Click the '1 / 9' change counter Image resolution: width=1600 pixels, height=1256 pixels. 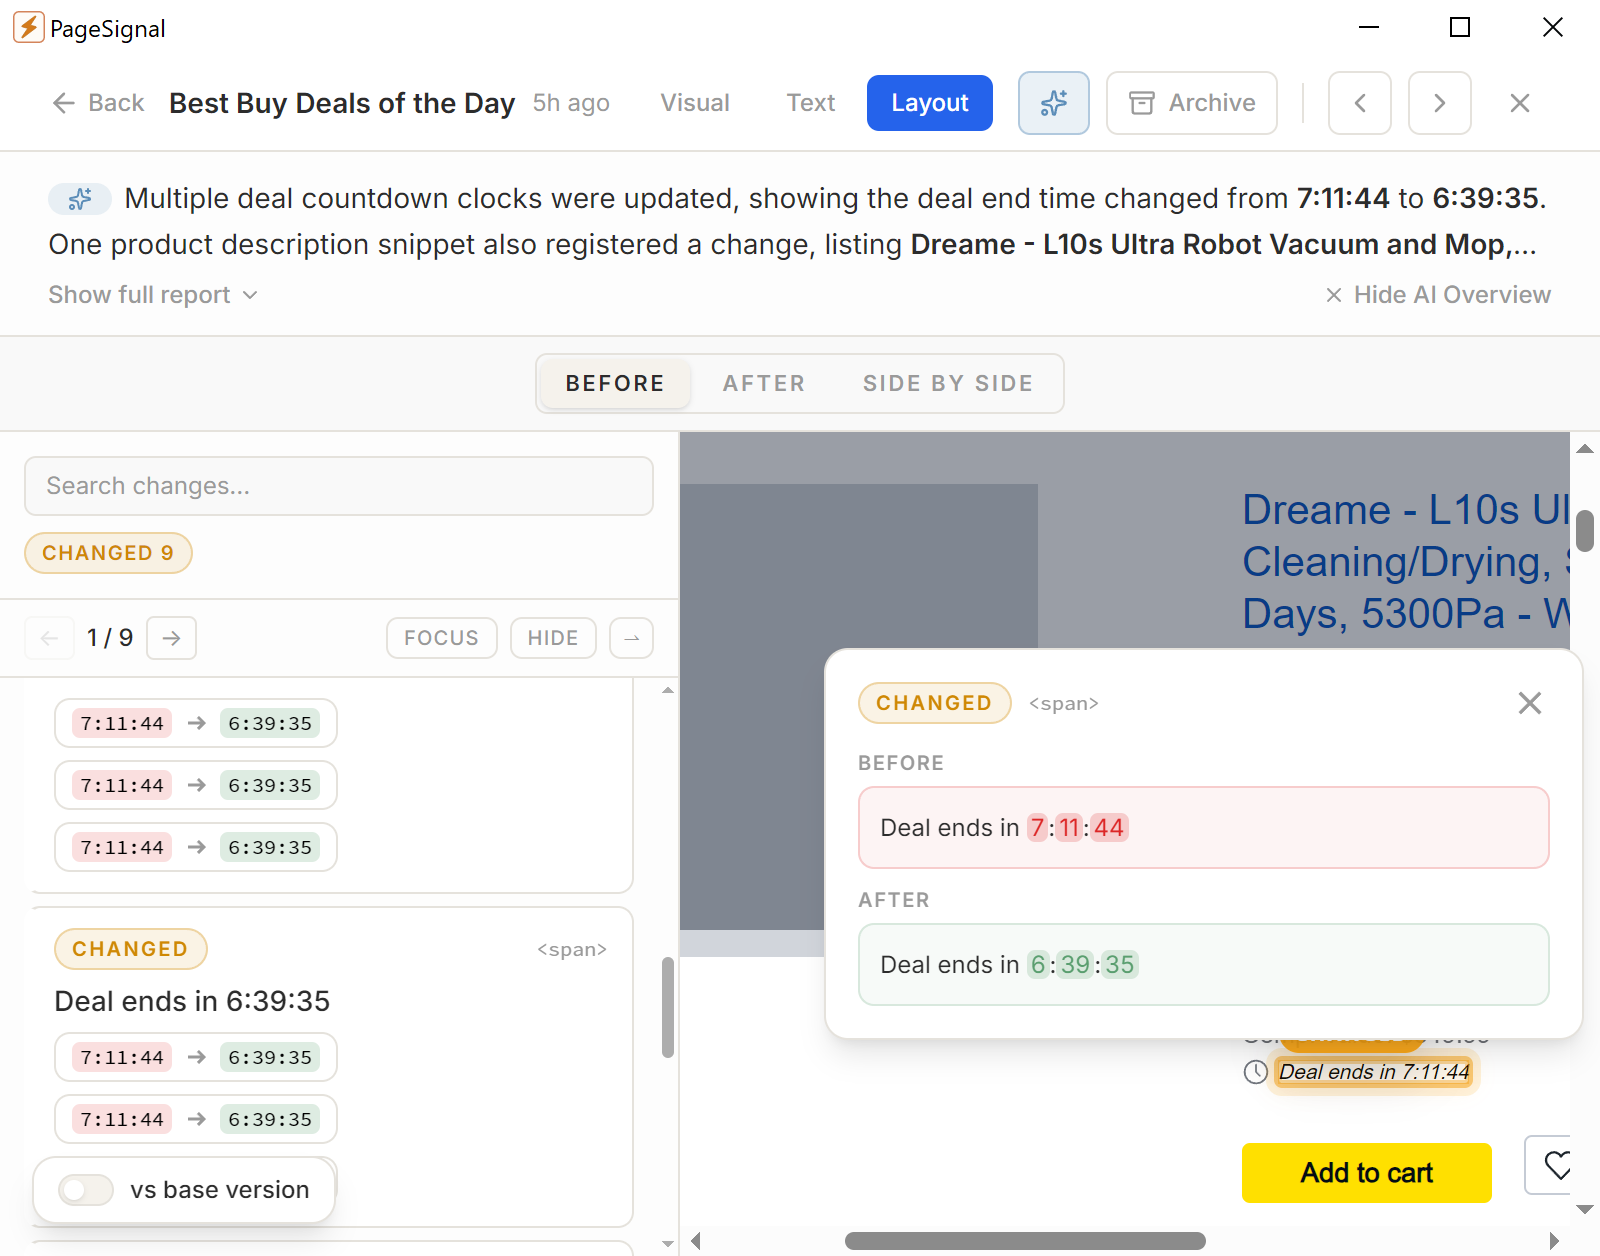(110, 638)
